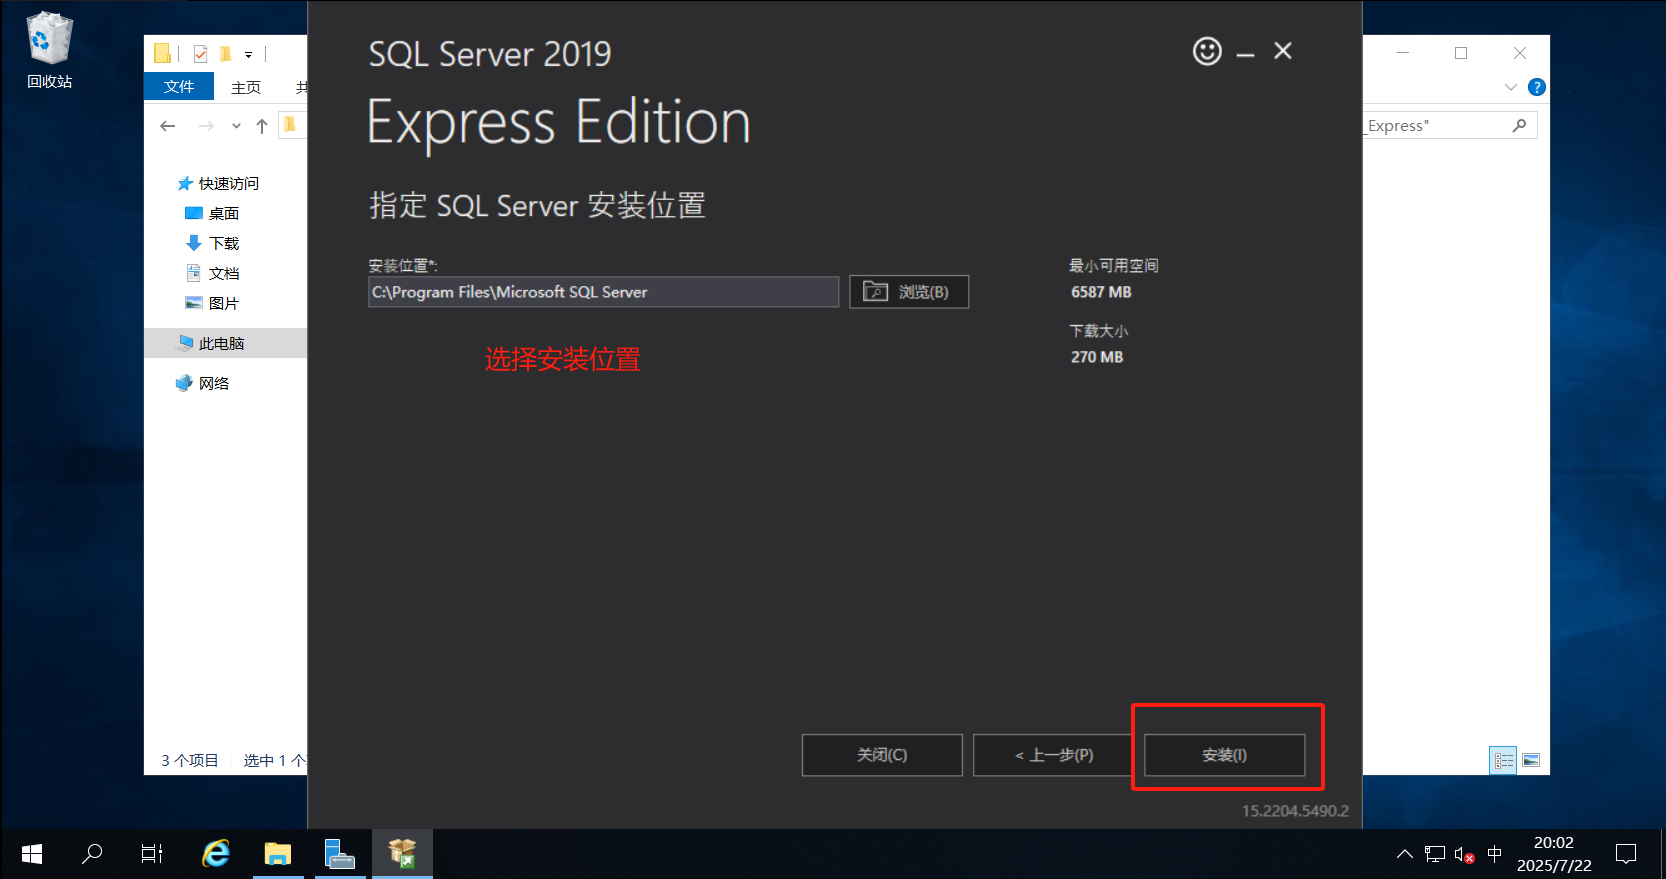Select 快速访问 in the navigation pane
The width and height of the screenshot is (1666, 879).
coord(218,183)
